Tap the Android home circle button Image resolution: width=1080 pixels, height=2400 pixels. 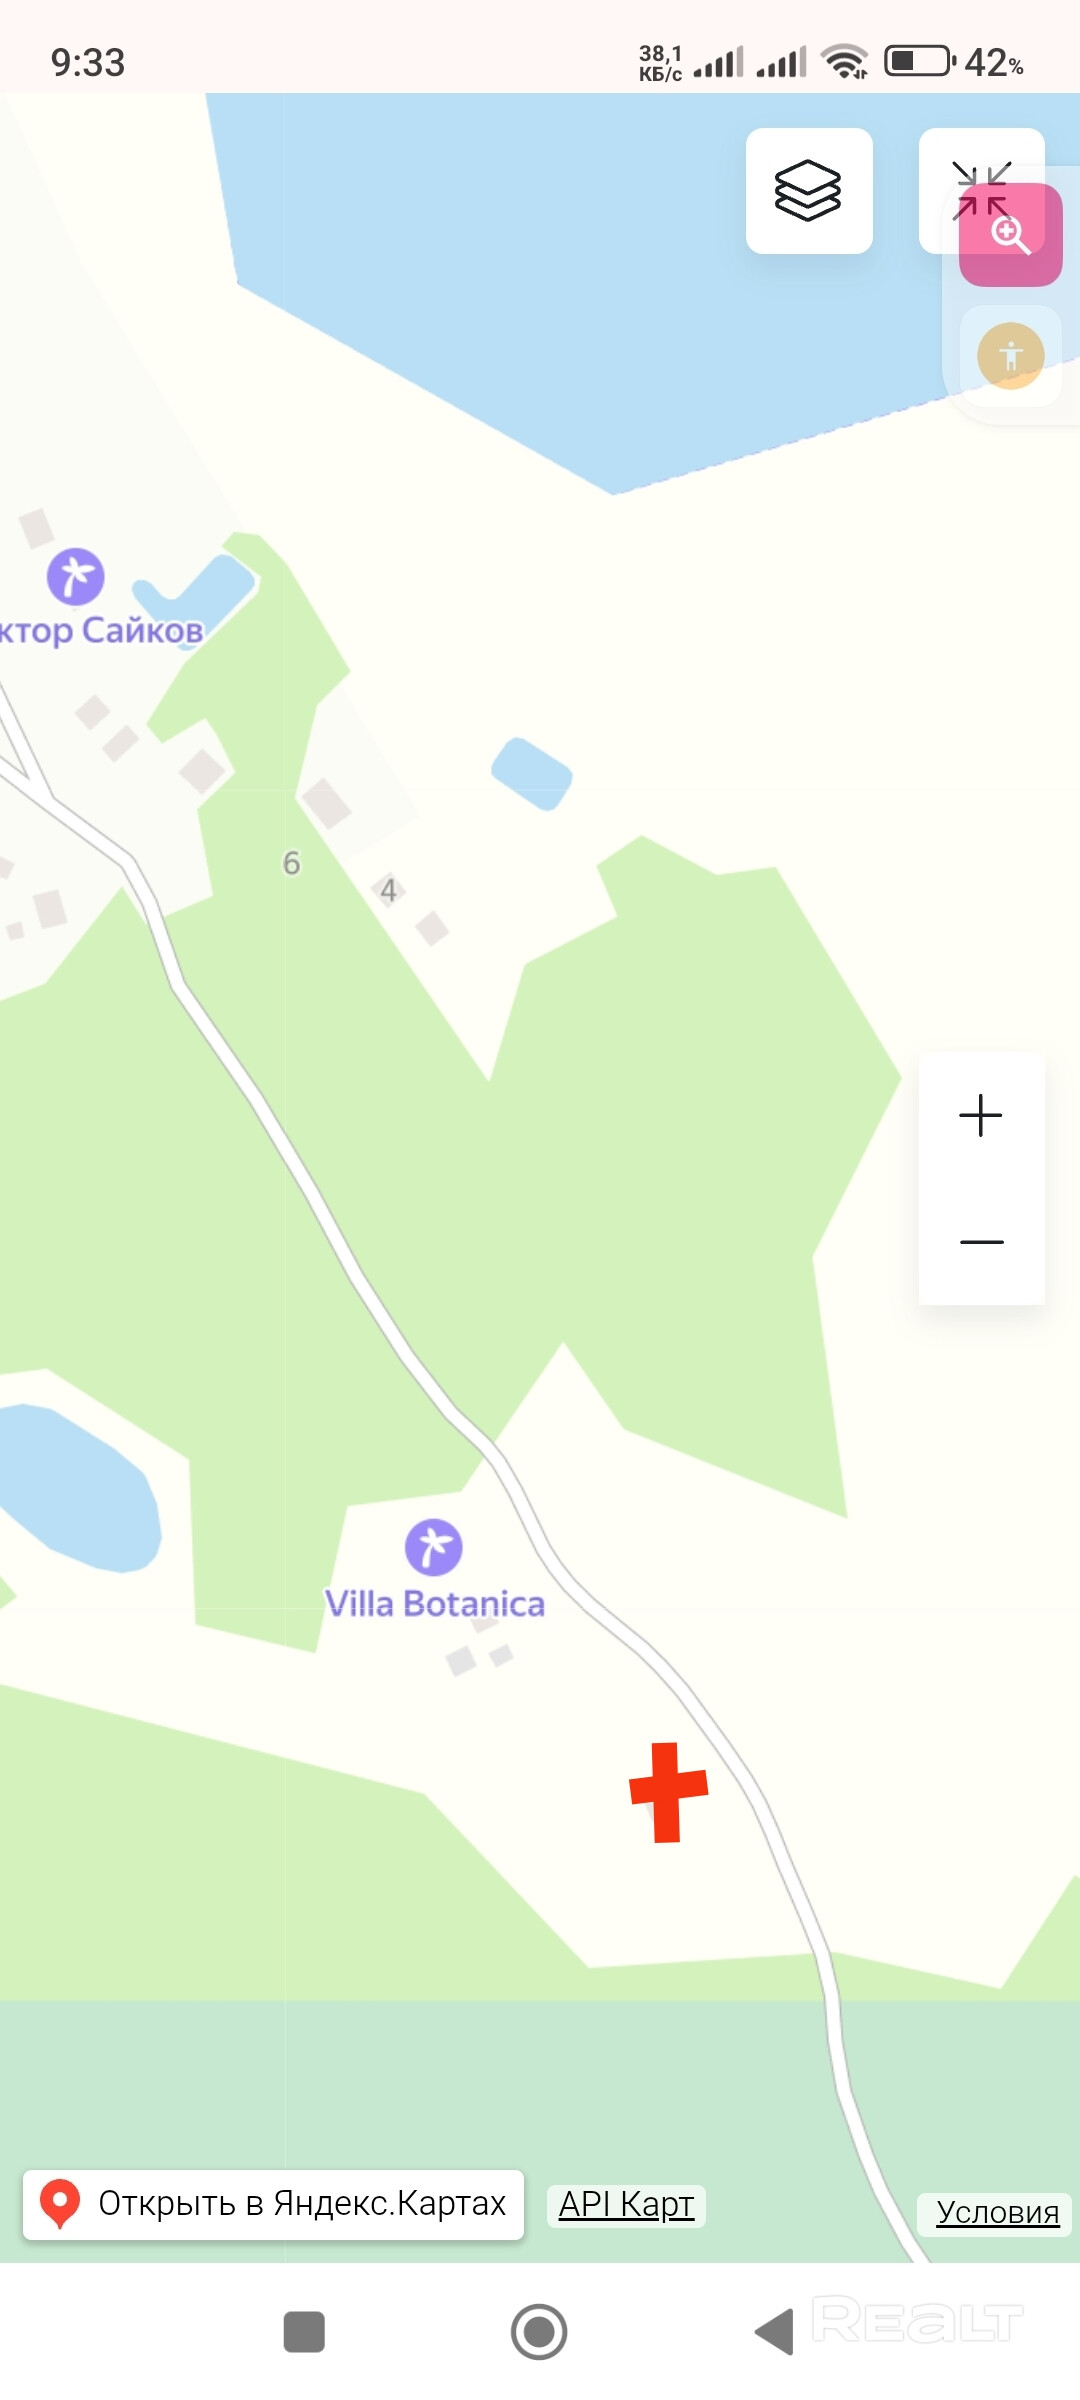coord(539,2331)
